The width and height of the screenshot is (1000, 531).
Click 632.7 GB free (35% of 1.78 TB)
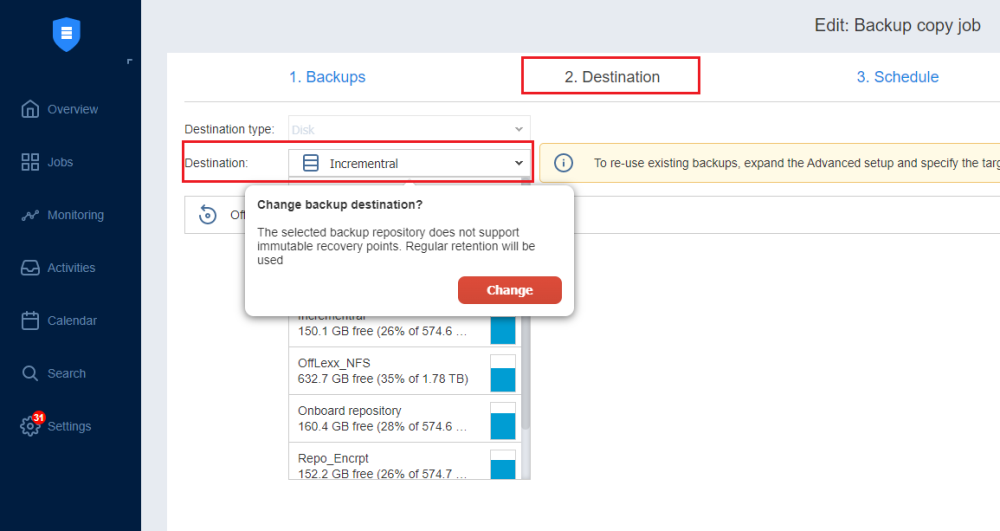383,379
